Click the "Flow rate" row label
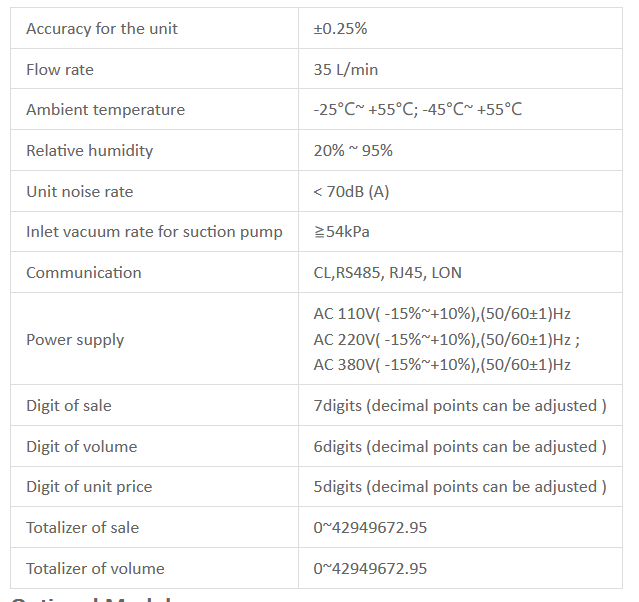The image size is (639, 602). (60, 70)
